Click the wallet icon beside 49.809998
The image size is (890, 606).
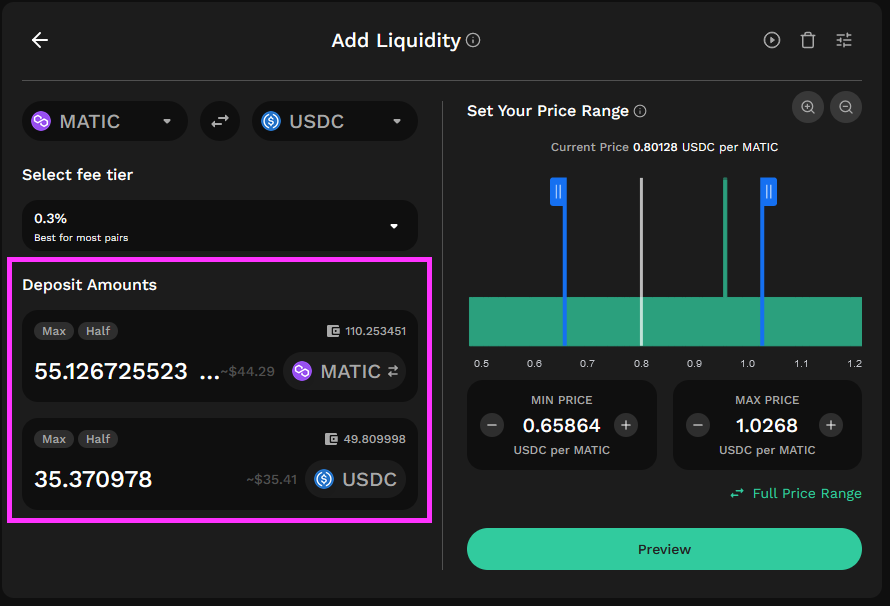pos(331,439)
